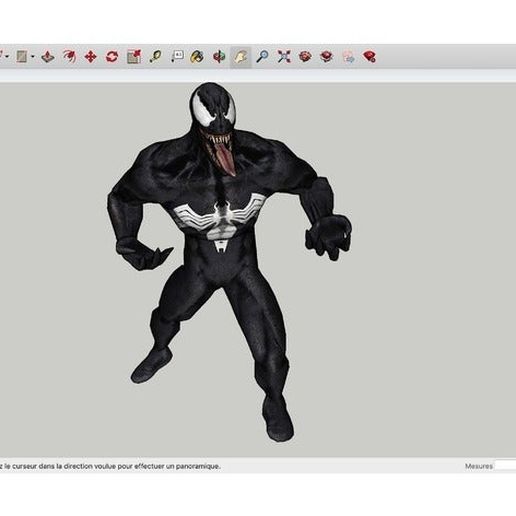Click the Send to LayOut icon
Screen dimensions: 516x516
[x=349, y=57]
